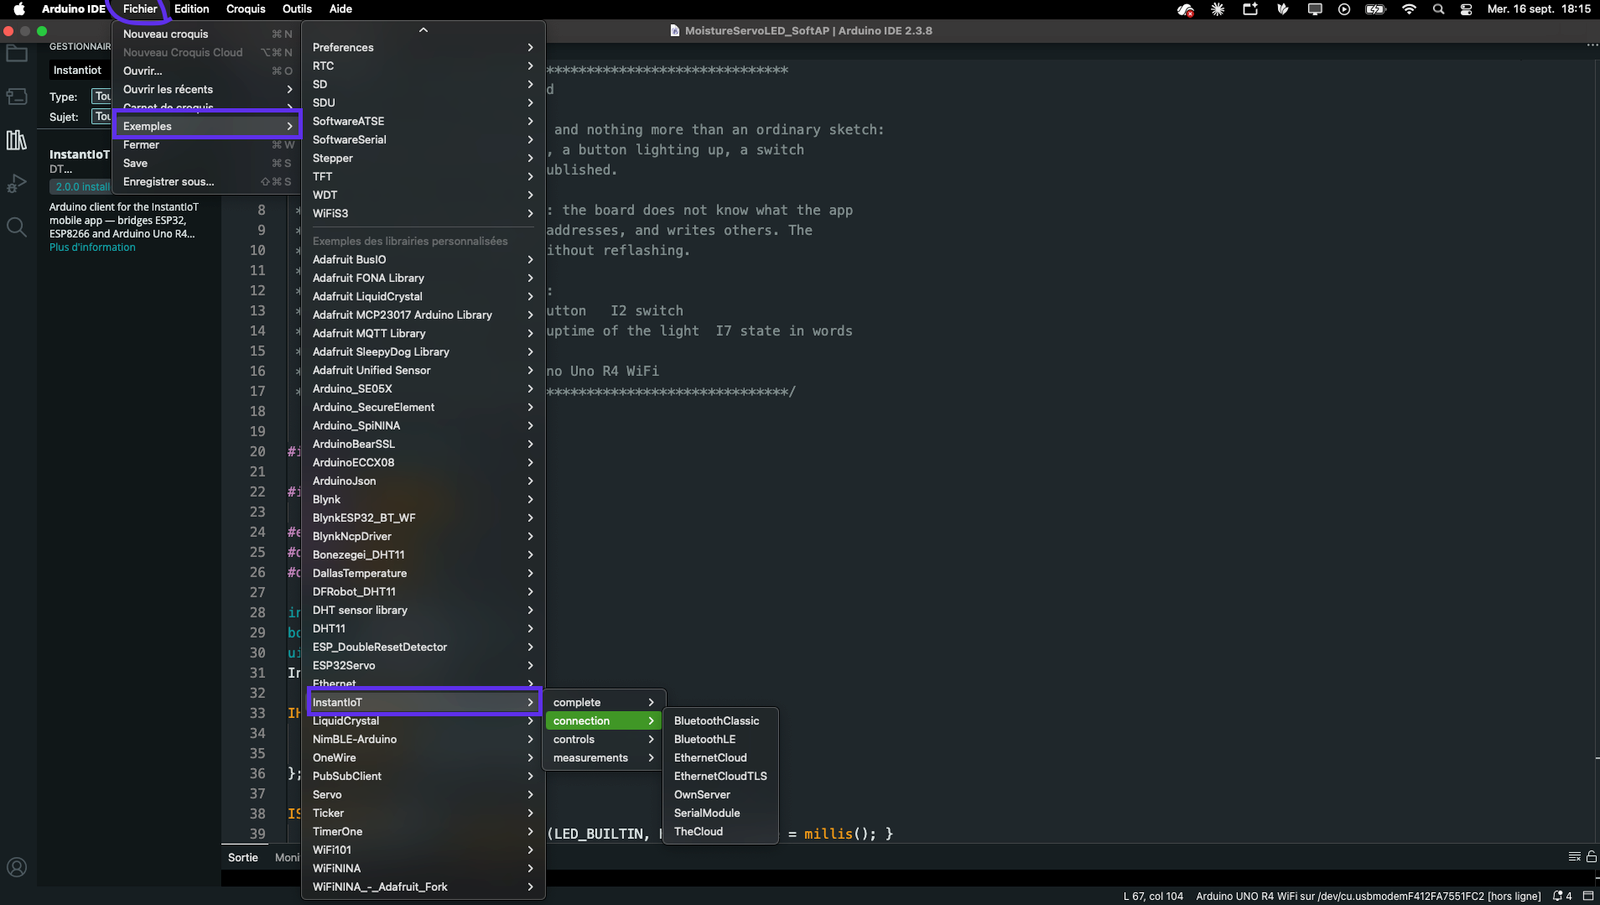Open the Type filter dropdown

point(101,96)
